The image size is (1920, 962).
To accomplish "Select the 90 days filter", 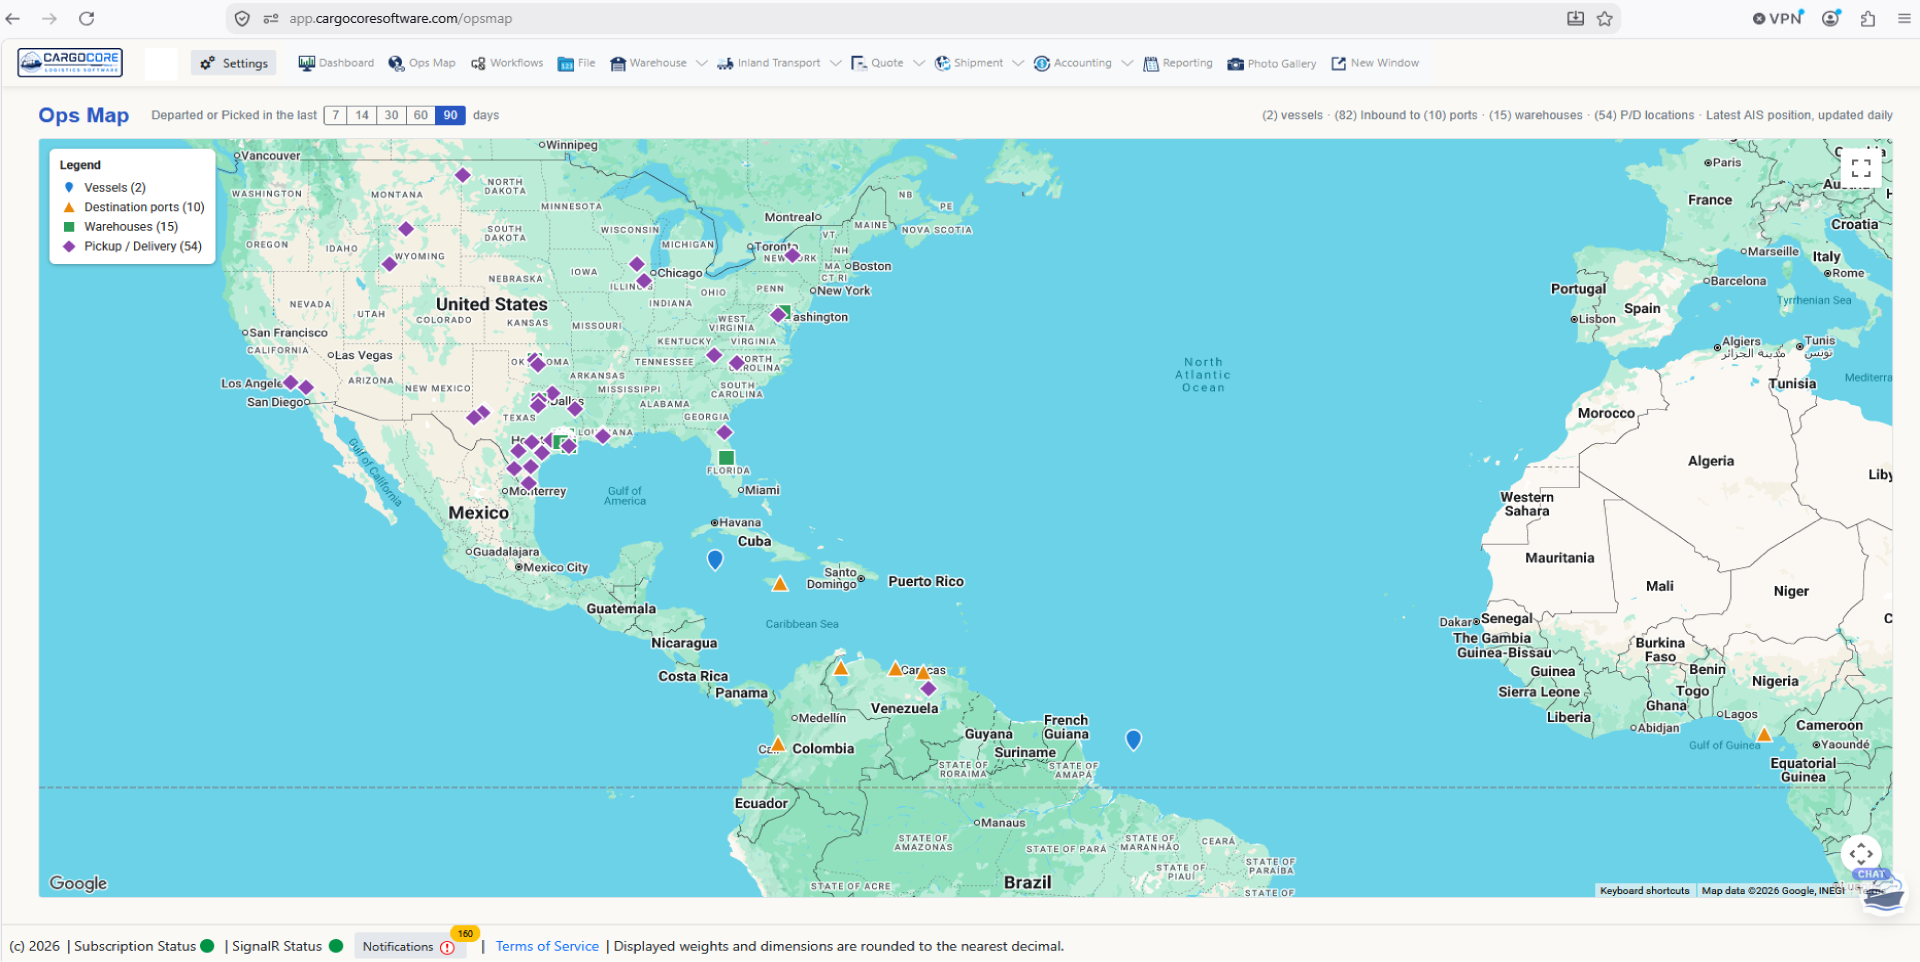I will (451, 115).
